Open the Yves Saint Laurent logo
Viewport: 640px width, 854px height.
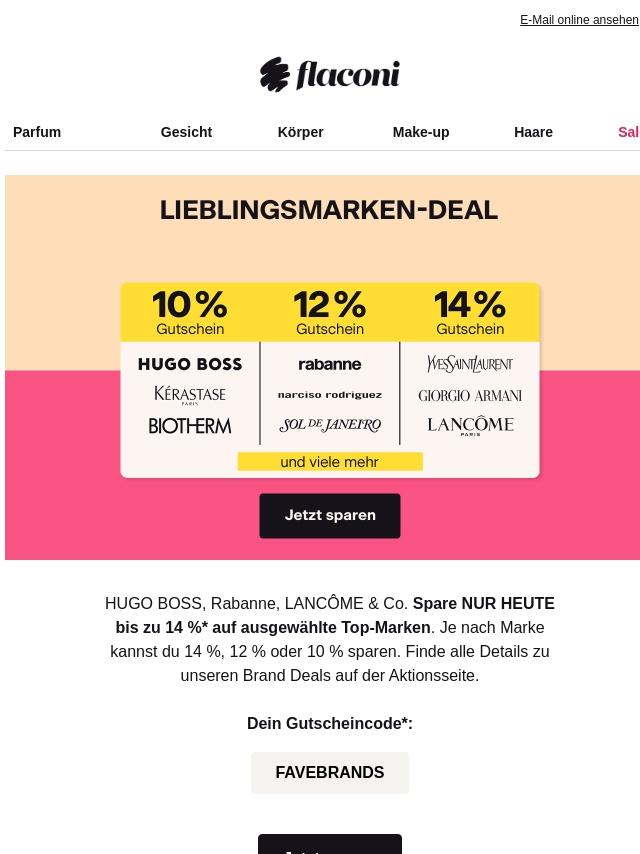click(470, 363)
